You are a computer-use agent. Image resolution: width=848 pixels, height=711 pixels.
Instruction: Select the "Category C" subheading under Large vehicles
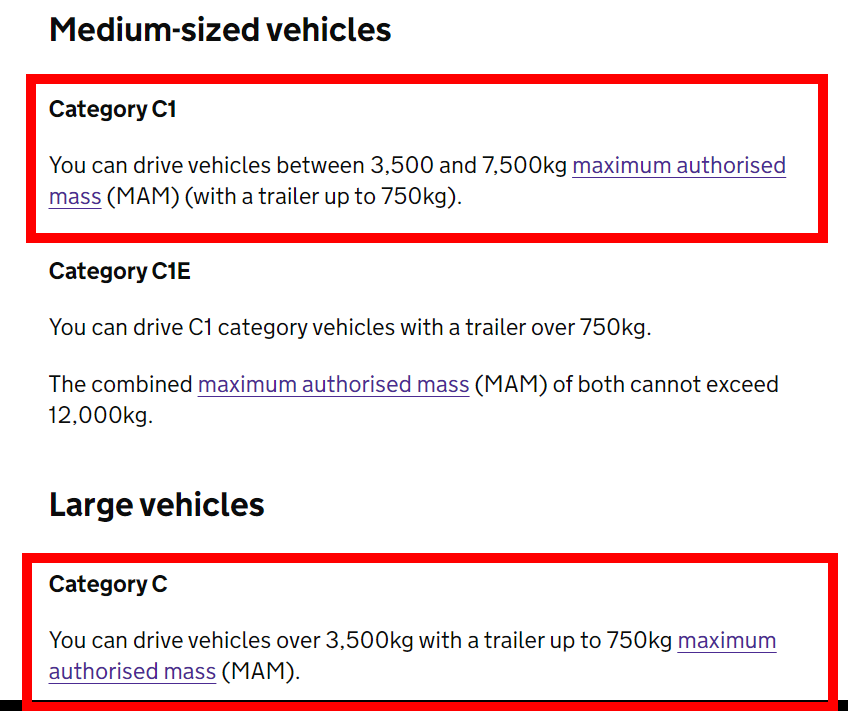click(108, 585)
